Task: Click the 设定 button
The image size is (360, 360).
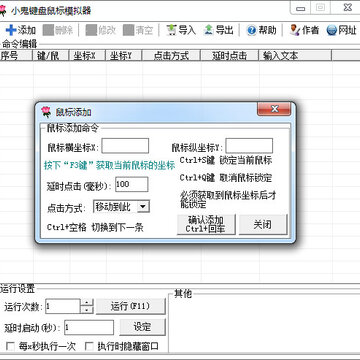Action: coord(142,327)
